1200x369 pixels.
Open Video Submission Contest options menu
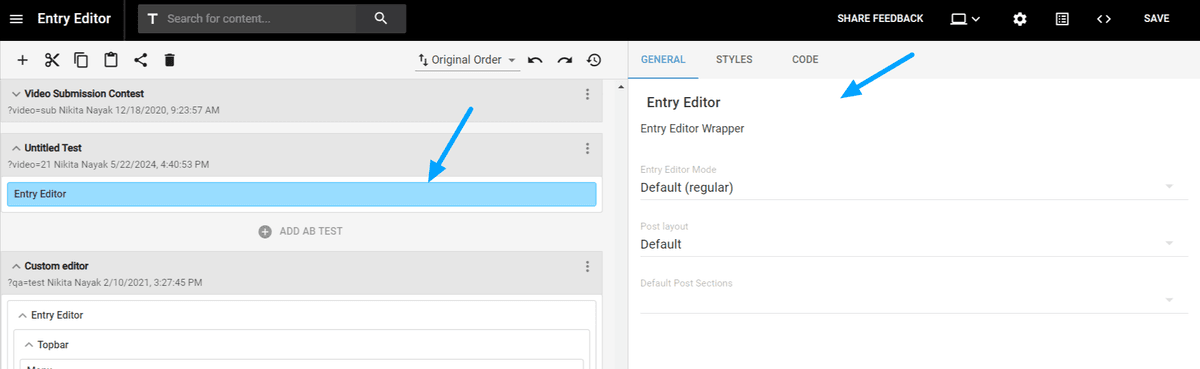pyautogui.click(x=587, y=94)
